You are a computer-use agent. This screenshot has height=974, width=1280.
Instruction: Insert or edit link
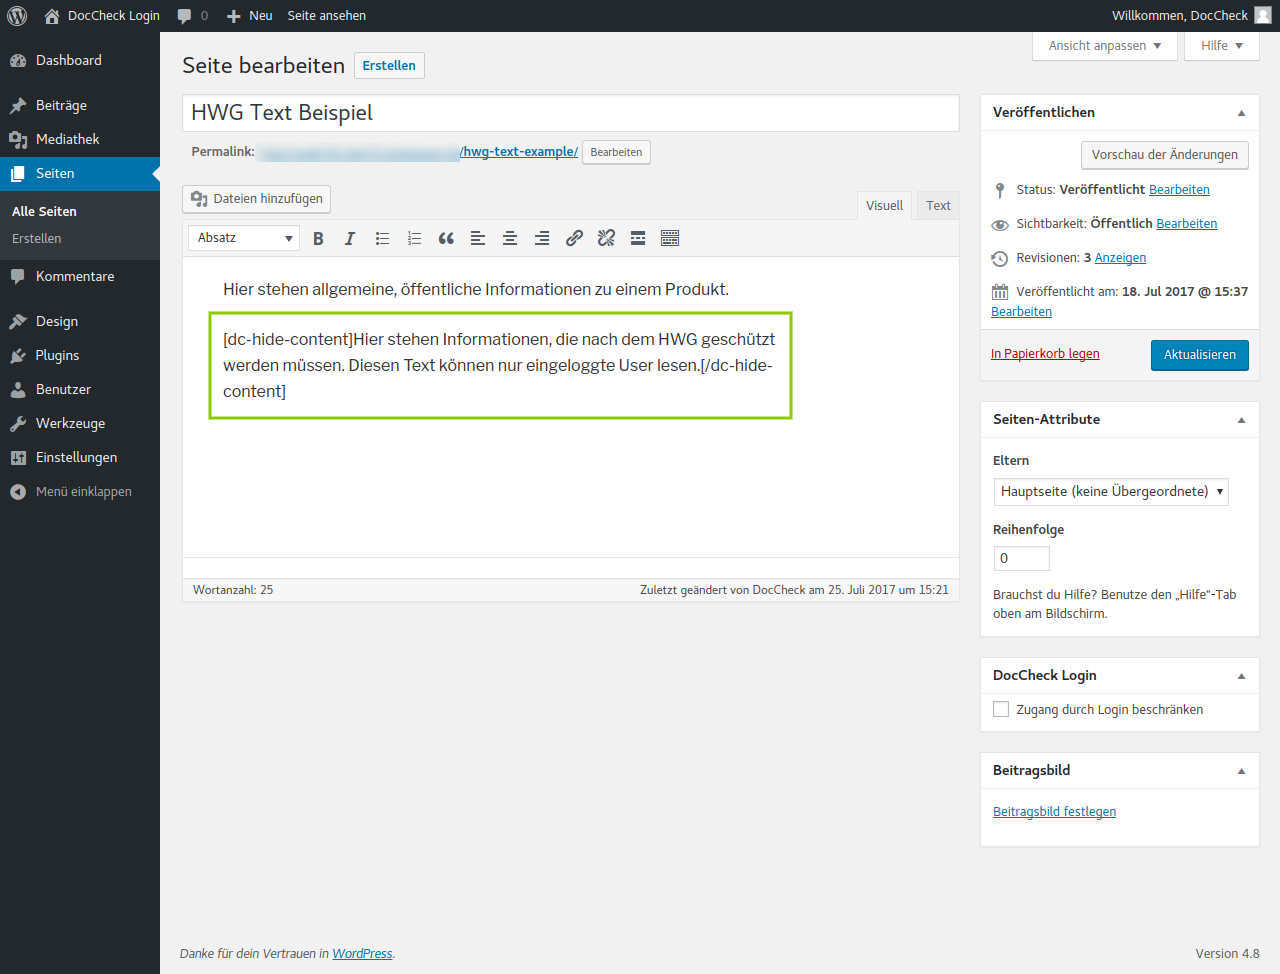pos(574,238)
